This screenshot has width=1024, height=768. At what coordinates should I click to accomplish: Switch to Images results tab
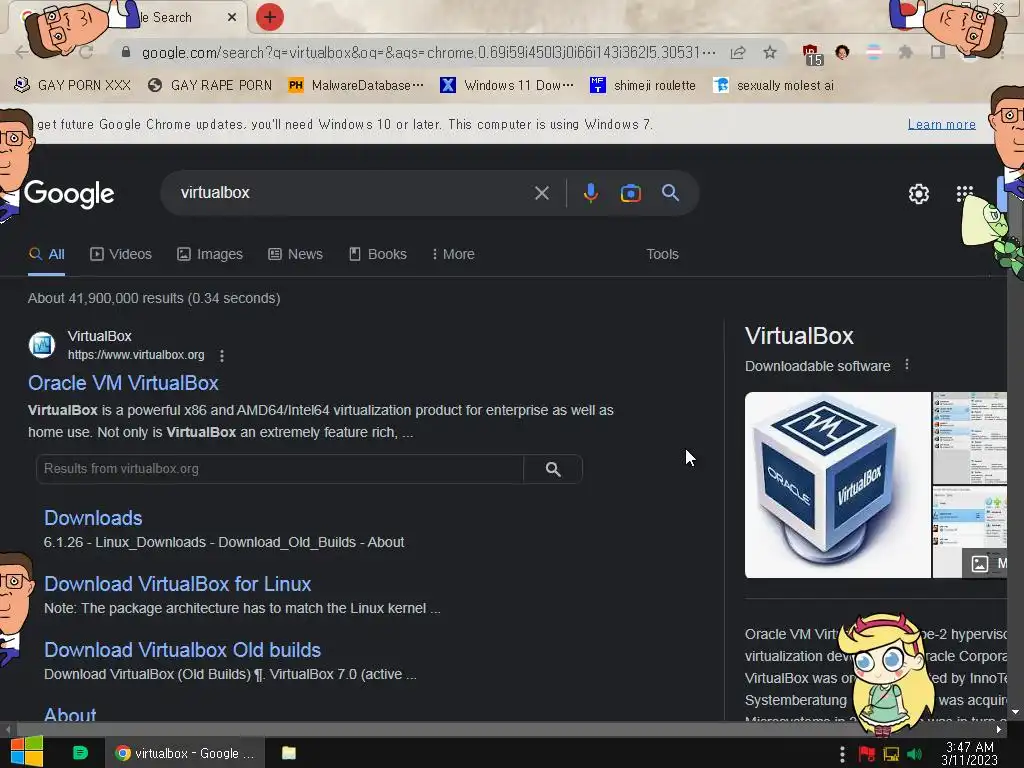210,255
